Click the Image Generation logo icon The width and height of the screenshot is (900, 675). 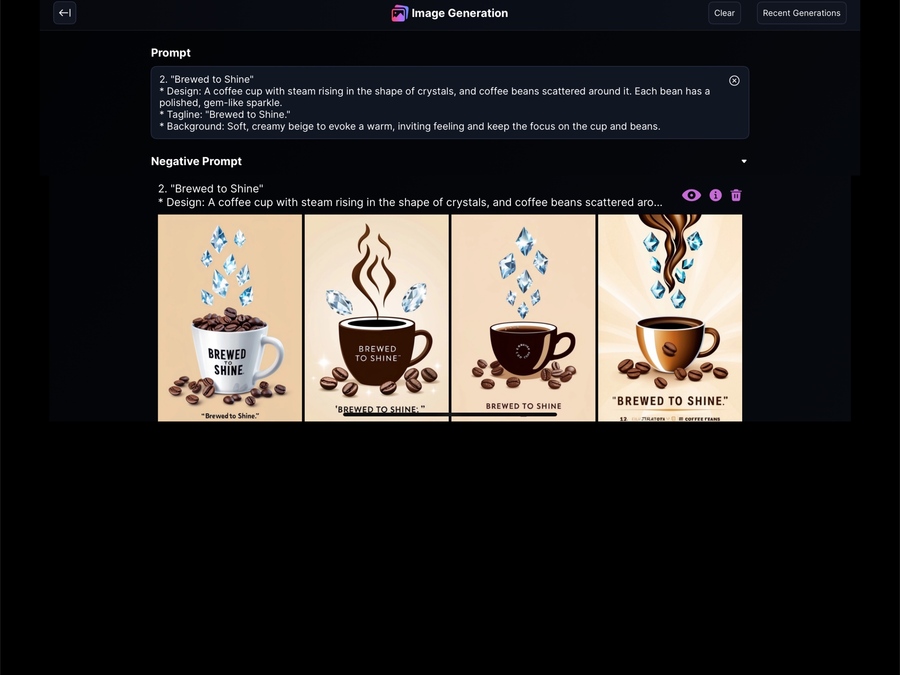coord(399,13)
